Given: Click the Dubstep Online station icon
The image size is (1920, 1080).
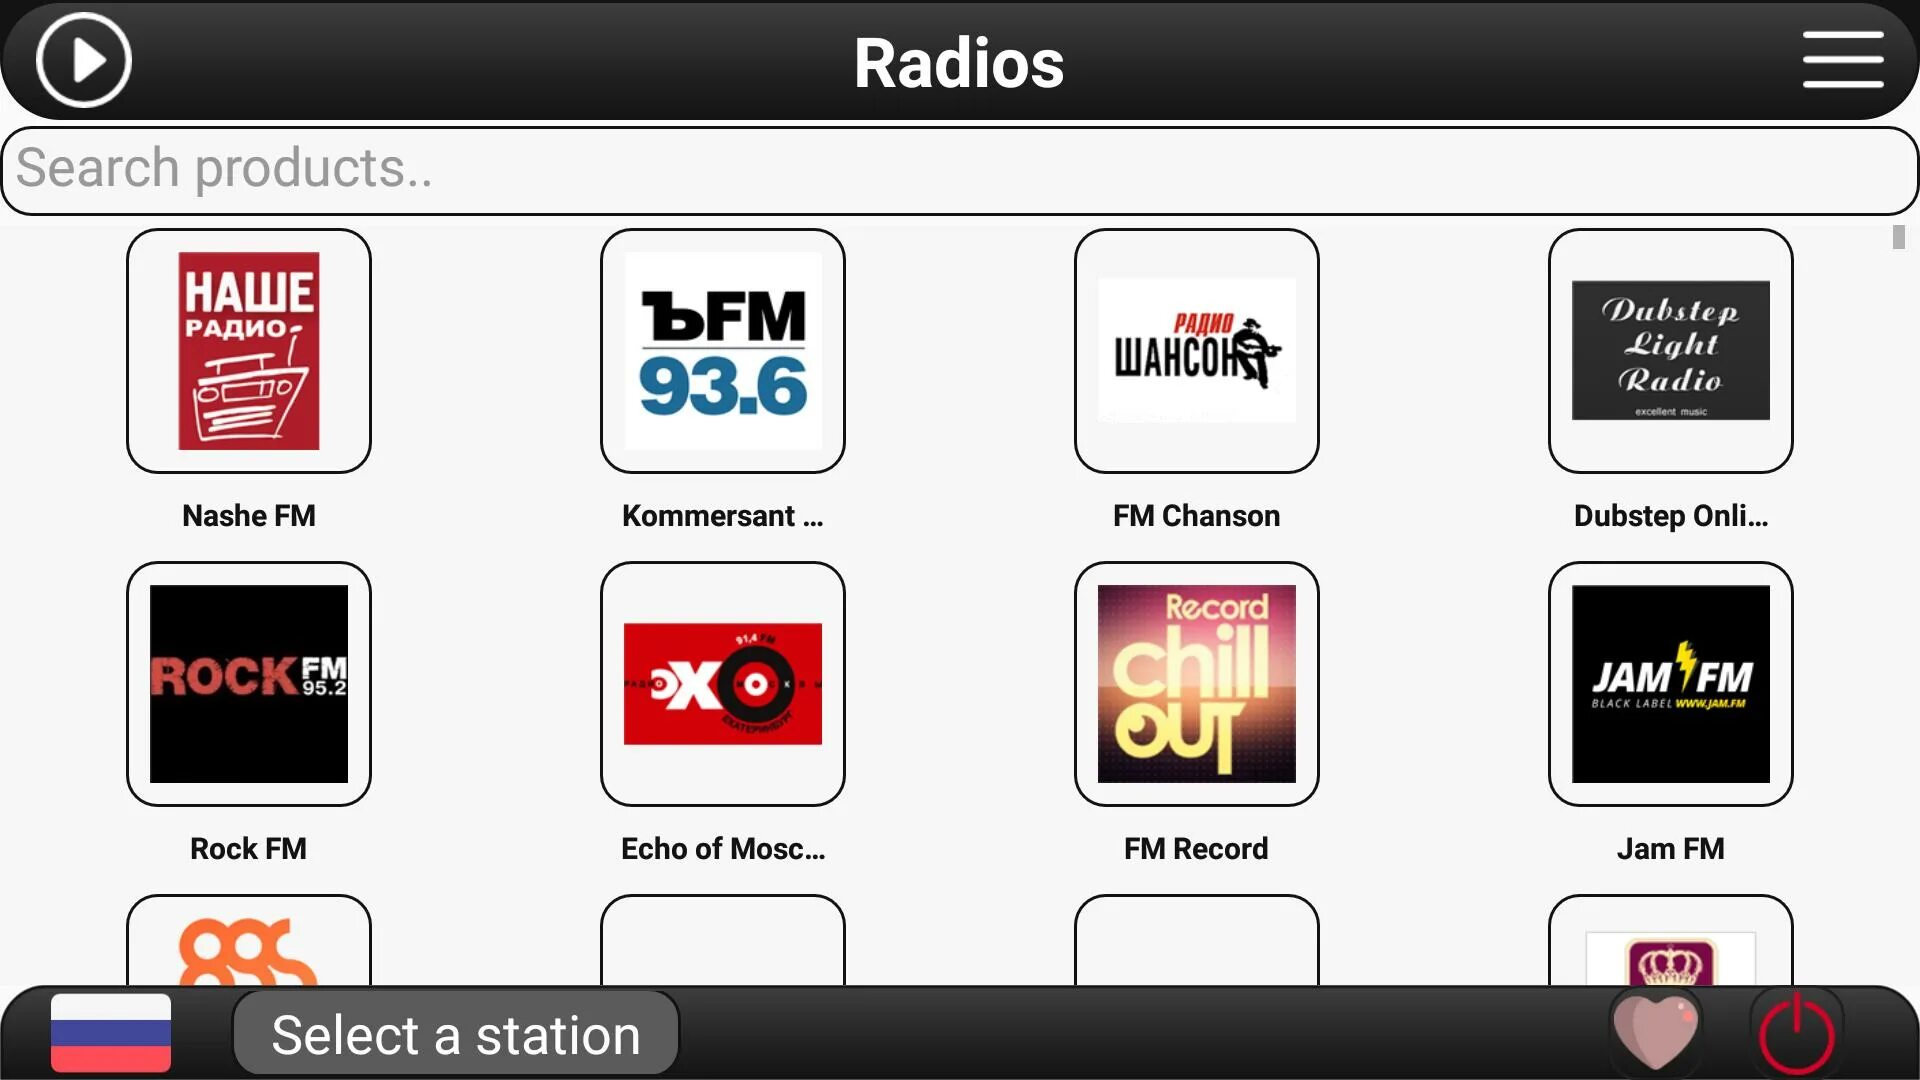Looking at the screenshot, I should [1669, 349].
